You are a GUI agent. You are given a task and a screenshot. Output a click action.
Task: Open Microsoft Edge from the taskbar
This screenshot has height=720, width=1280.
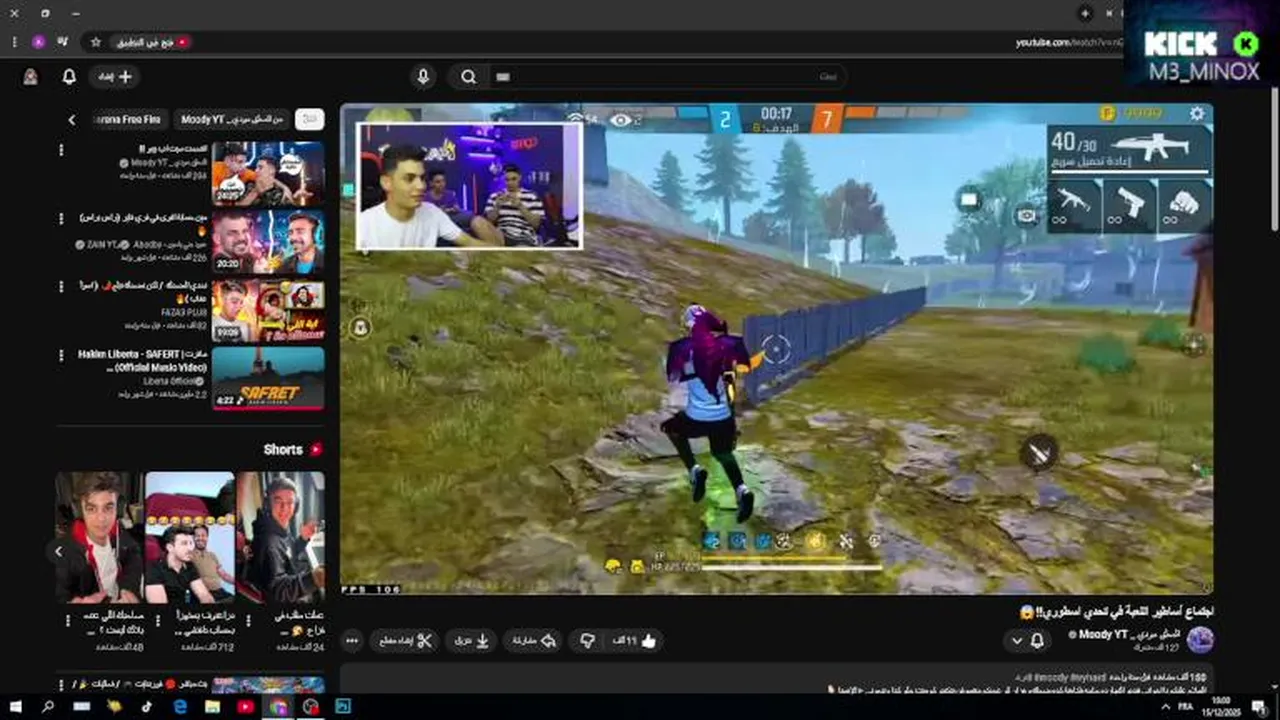click(179, 706)
